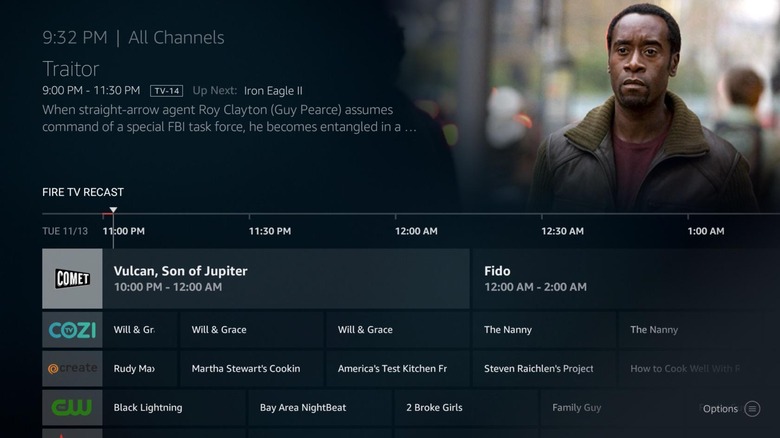Click the TV-14 rating badge

coord(167,91)
